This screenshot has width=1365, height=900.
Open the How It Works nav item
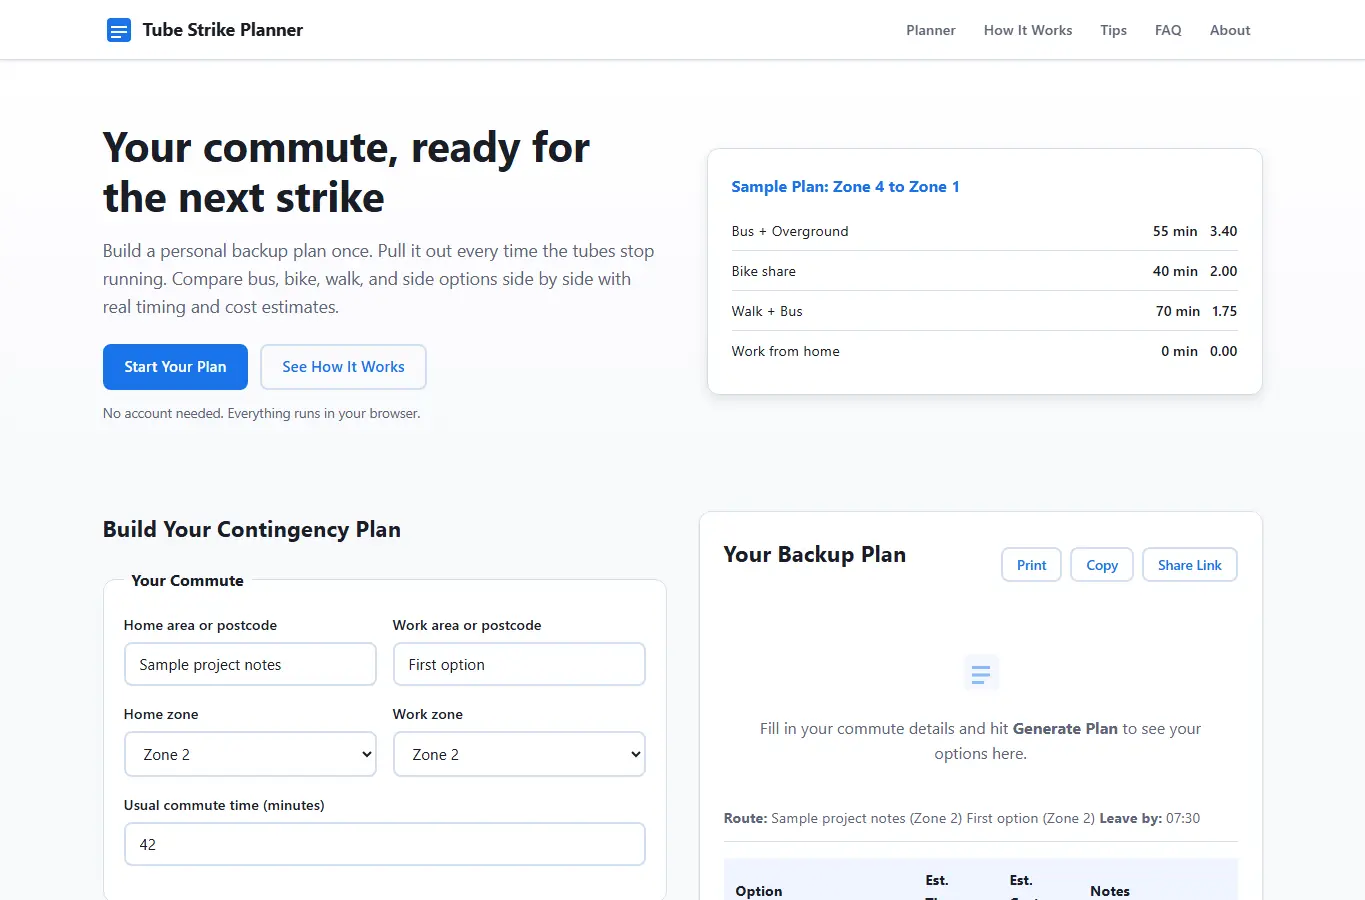[1027, 30]
